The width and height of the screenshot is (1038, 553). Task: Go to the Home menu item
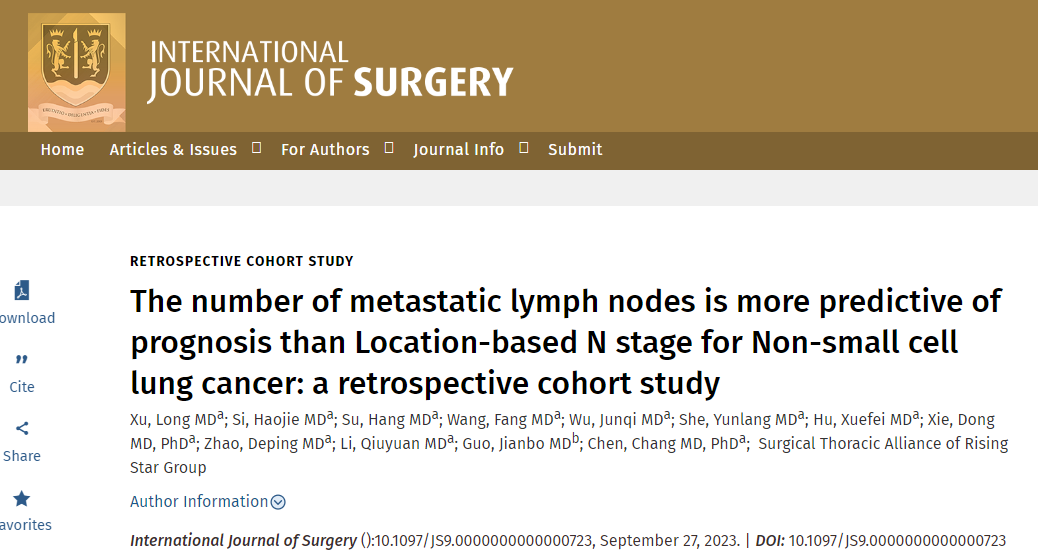coord(62,150)
